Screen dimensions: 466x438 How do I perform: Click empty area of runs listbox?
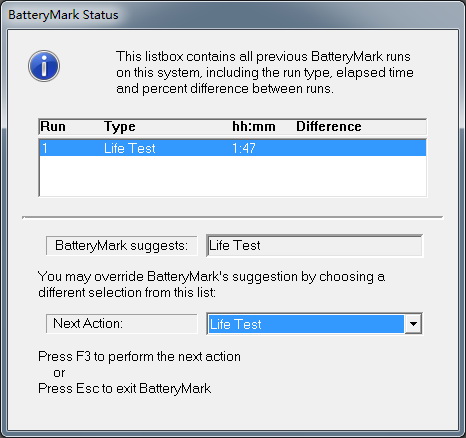[x=233, y=176]
